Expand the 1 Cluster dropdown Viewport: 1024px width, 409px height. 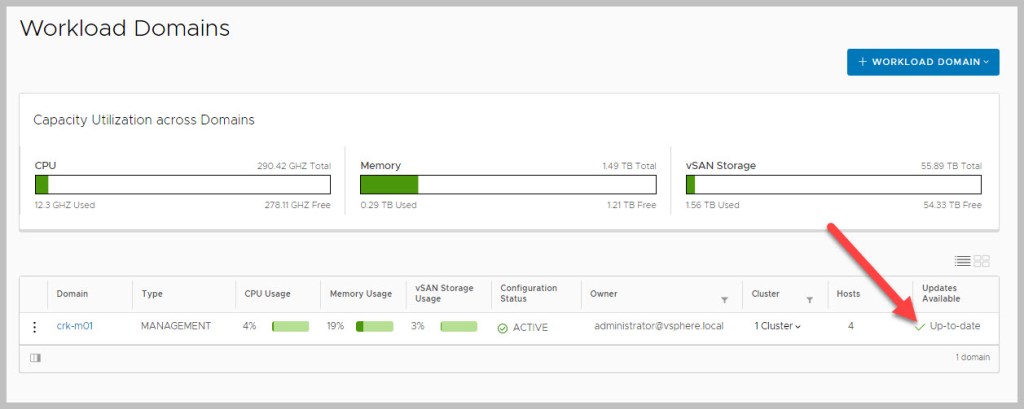click(778, 327)
